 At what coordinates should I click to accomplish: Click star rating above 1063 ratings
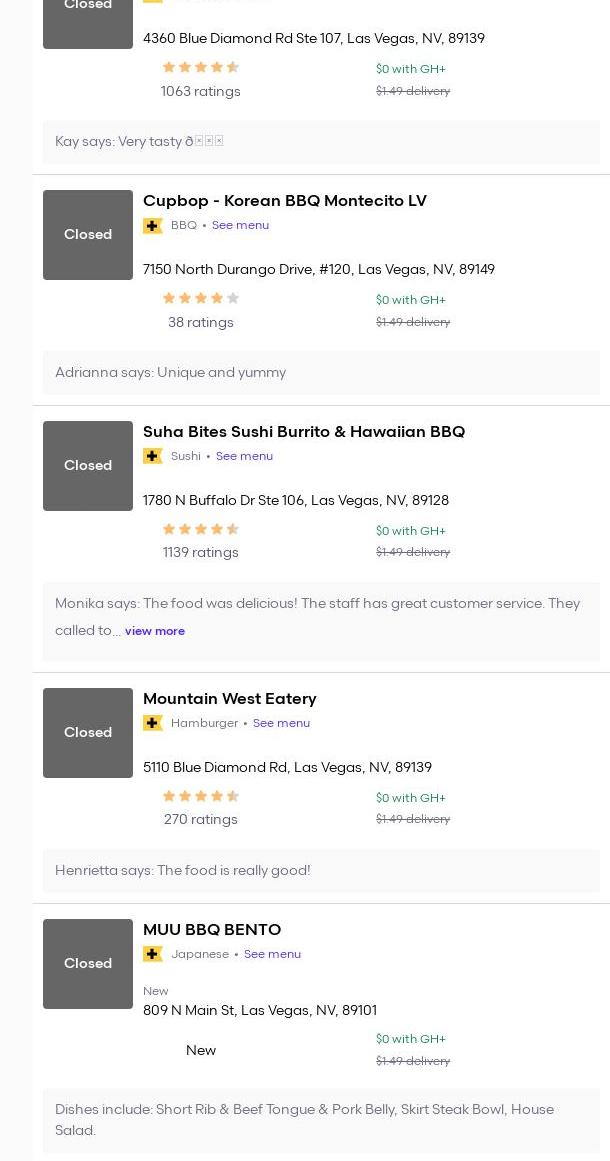click(201, 67)
